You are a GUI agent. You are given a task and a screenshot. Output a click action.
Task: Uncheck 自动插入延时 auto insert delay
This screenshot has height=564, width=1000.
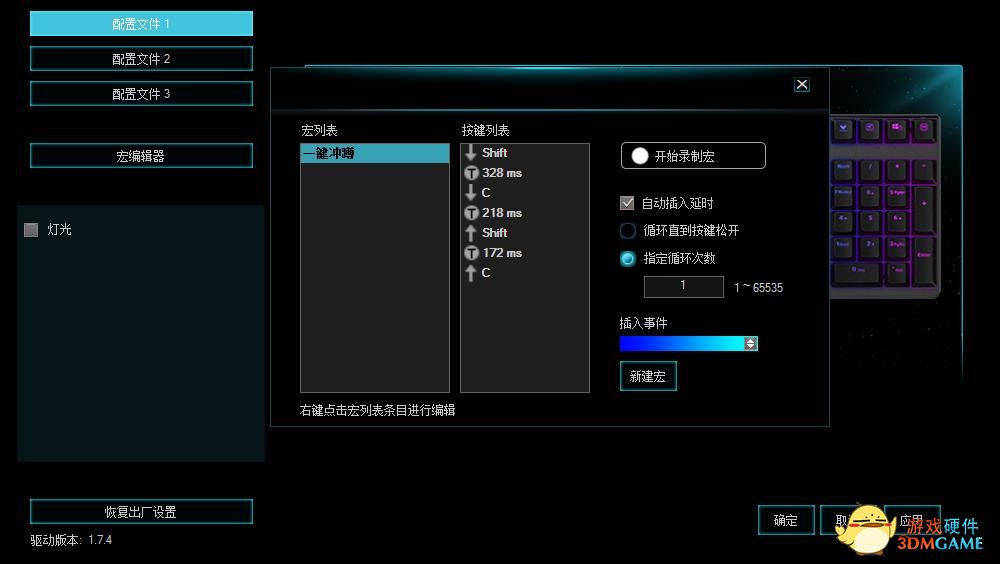click(627, 203)
